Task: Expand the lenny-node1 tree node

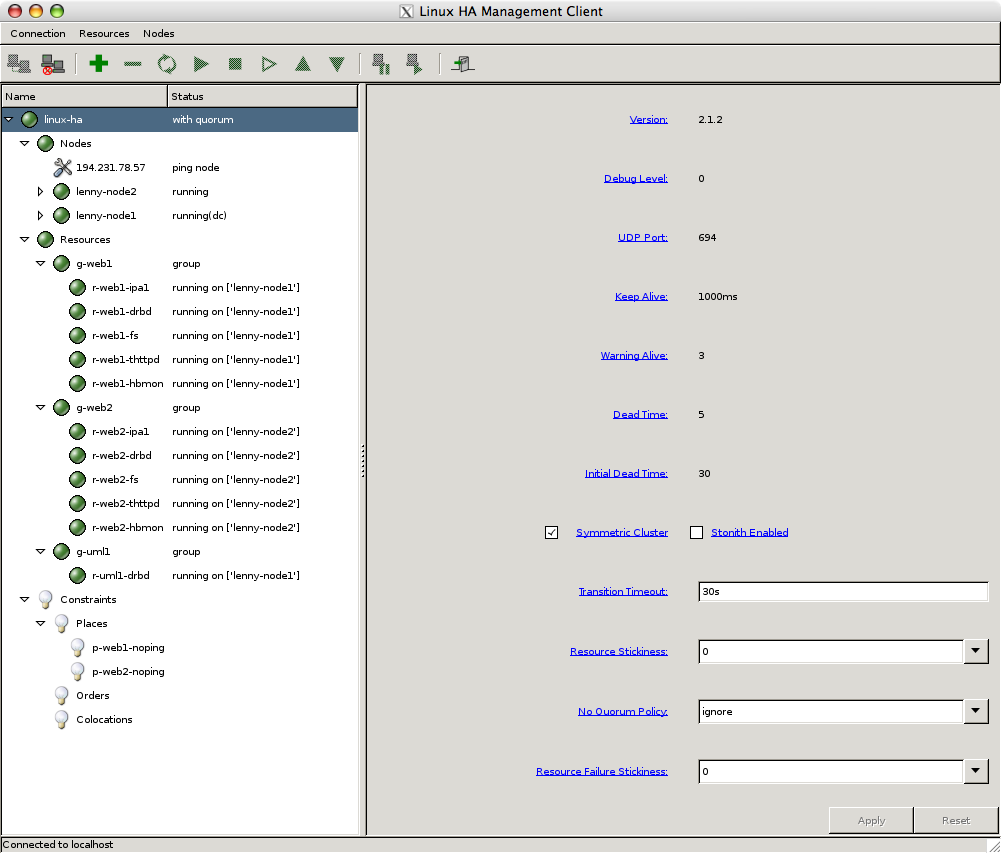Action: [40, 215]
